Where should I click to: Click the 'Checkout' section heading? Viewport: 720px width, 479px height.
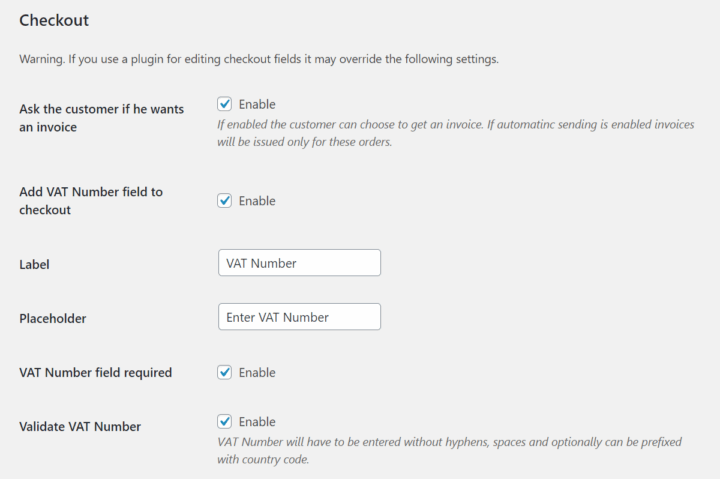tap(54, 20)
